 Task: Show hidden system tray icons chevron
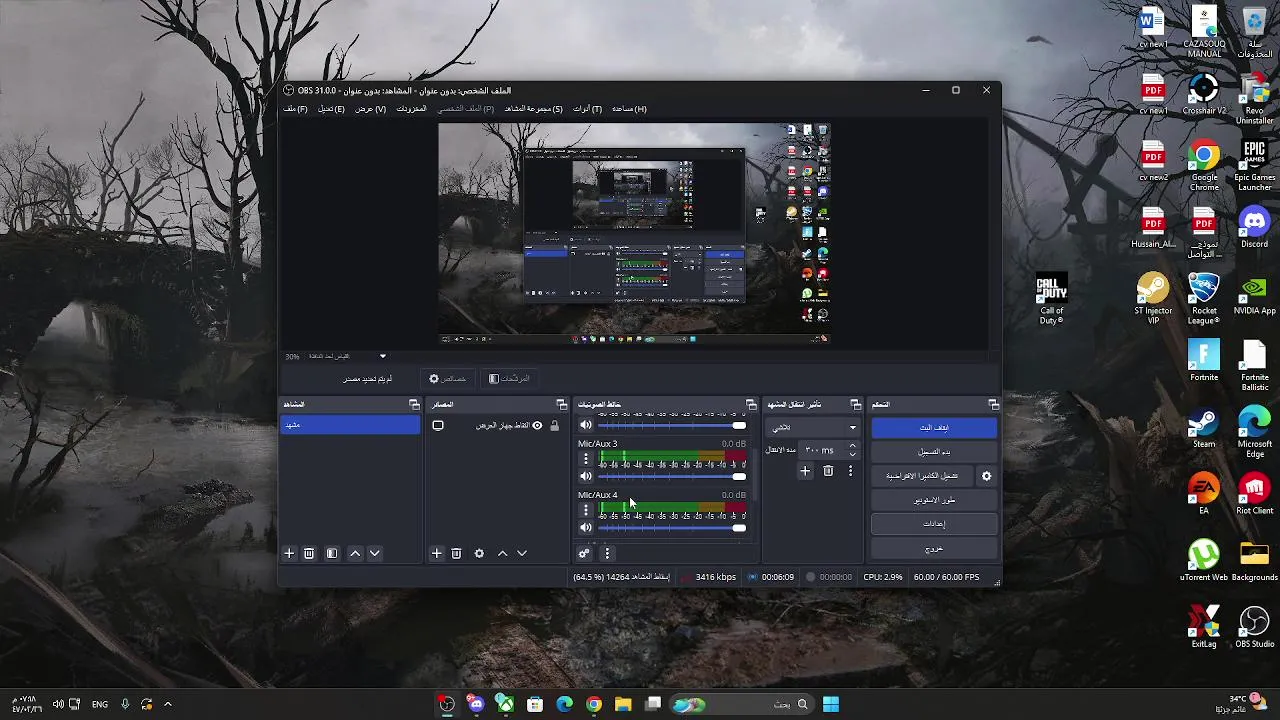(168, 704)
